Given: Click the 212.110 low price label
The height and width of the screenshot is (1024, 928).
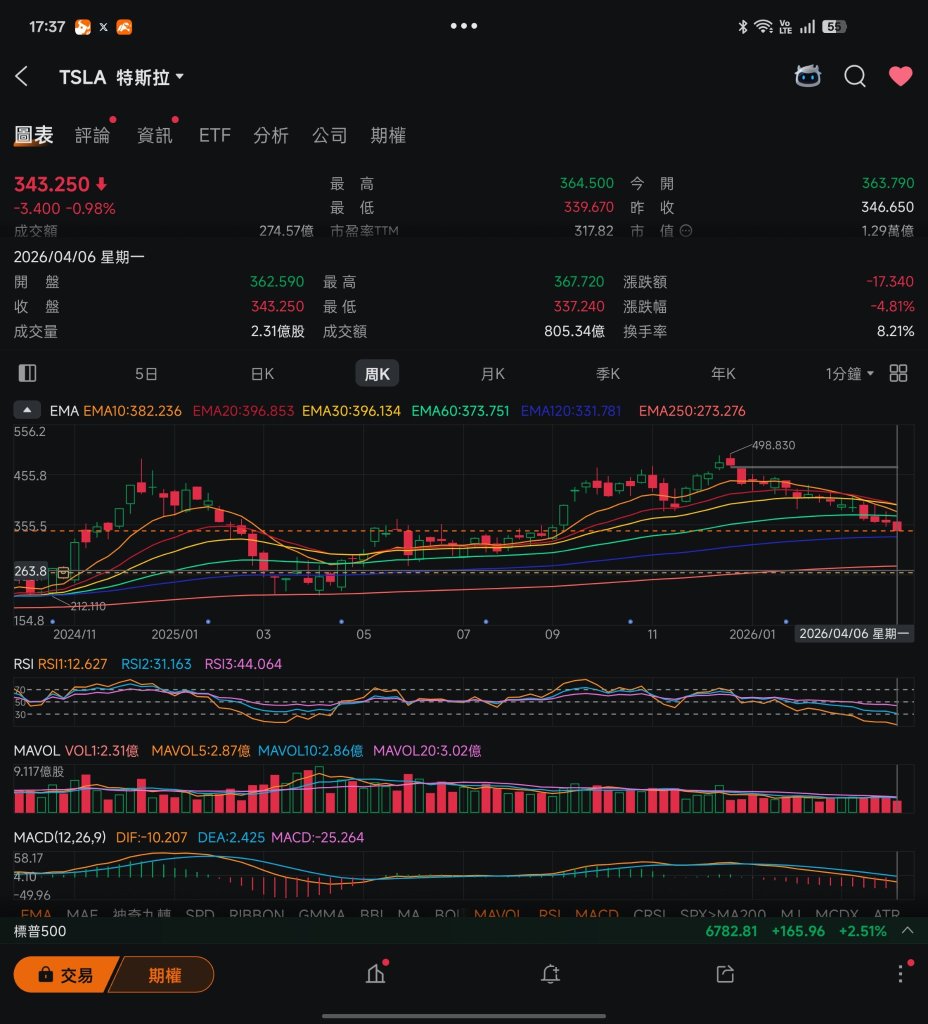Looking at the screenshot, I should (x=88, y=606).
